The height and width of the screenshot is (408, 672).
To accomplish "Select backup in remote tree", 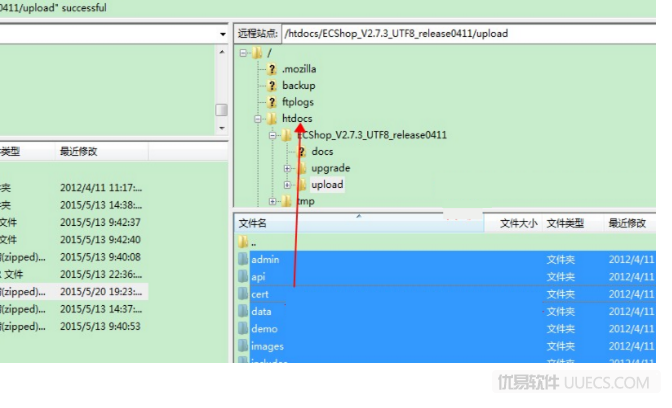I will click(x=299, y=86).
